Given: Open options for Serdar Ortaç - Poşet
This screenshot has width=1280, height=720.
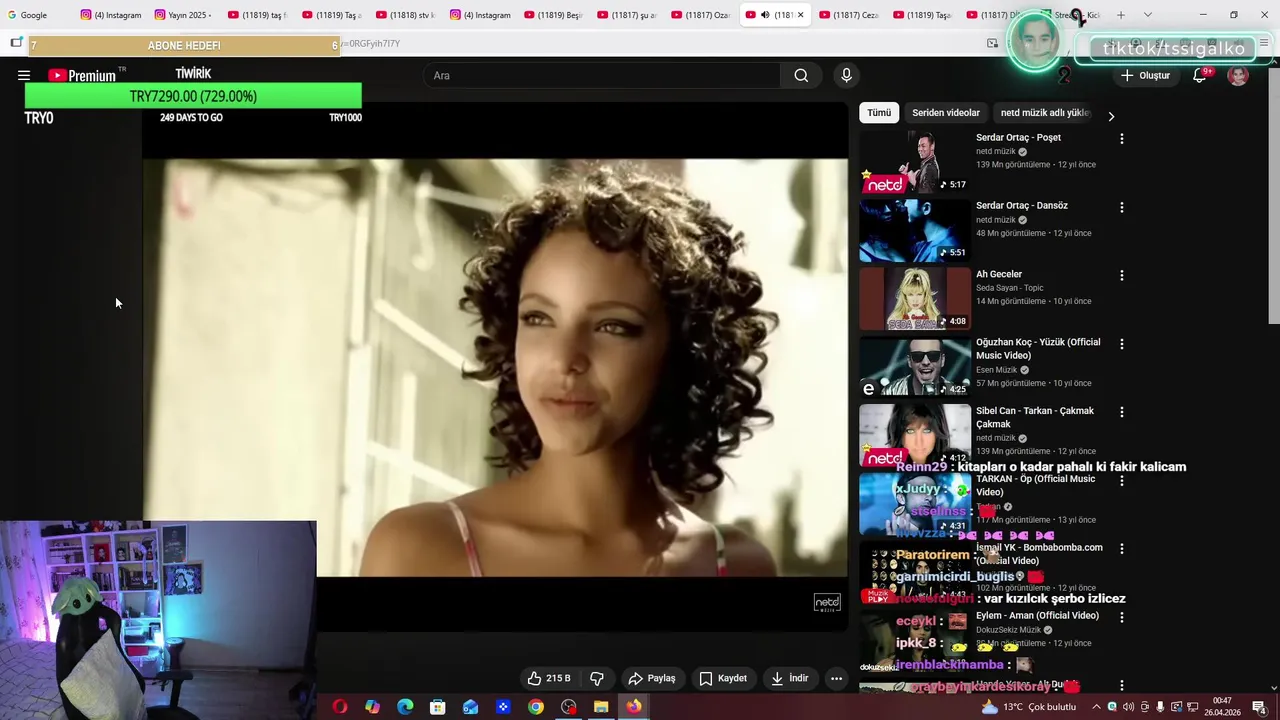Looking at the screenshot, I should [1121, 139].
